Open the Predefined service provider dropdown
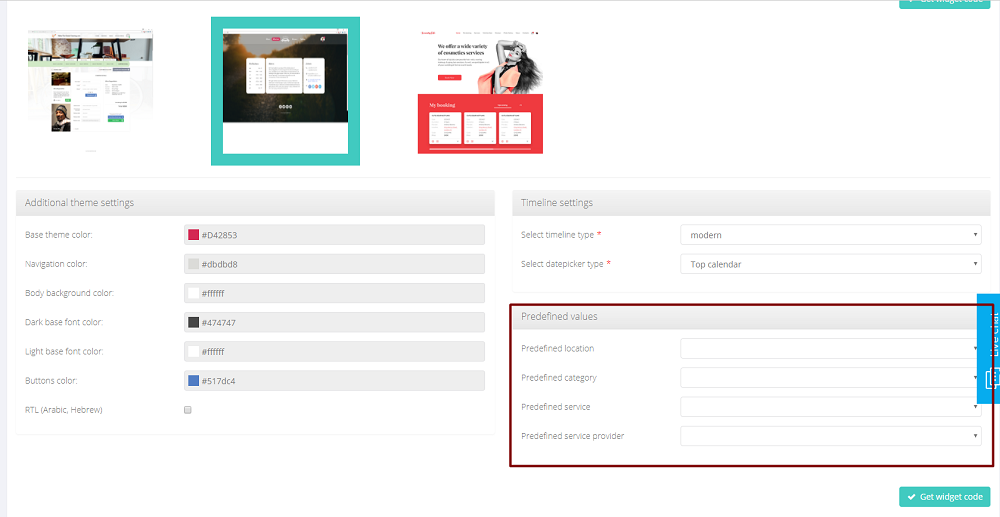This screenshot has width=1000, height=517. click(830, 436)
